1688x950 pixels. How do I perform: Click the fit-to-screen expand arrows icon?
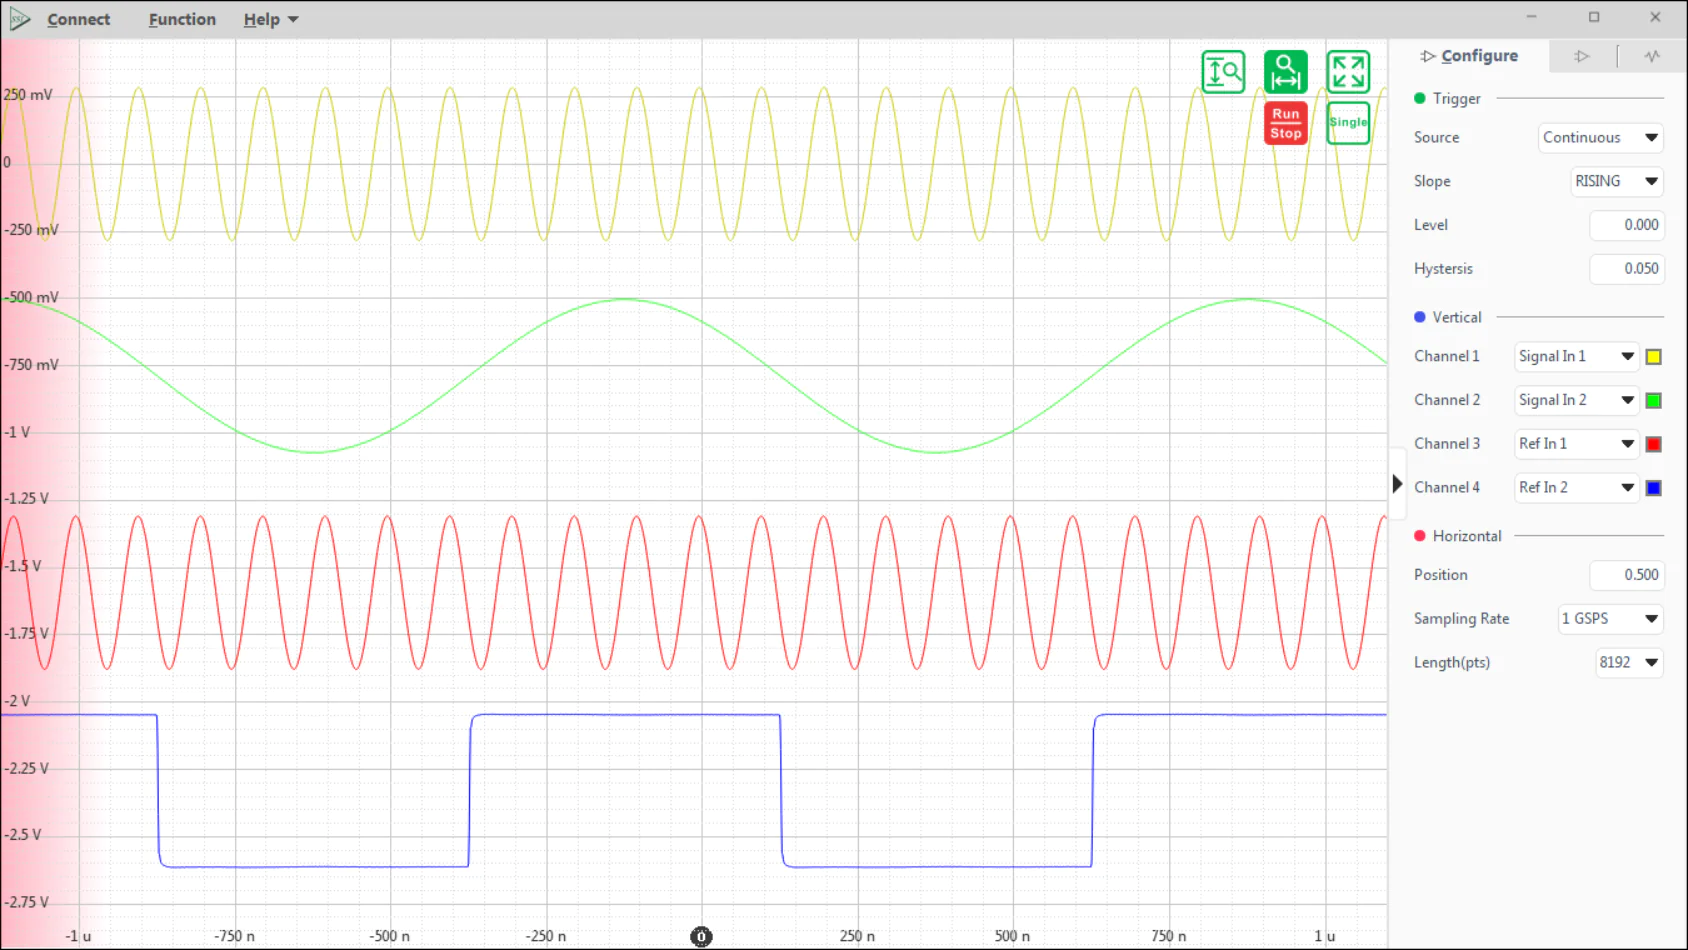coord(1347,72)
